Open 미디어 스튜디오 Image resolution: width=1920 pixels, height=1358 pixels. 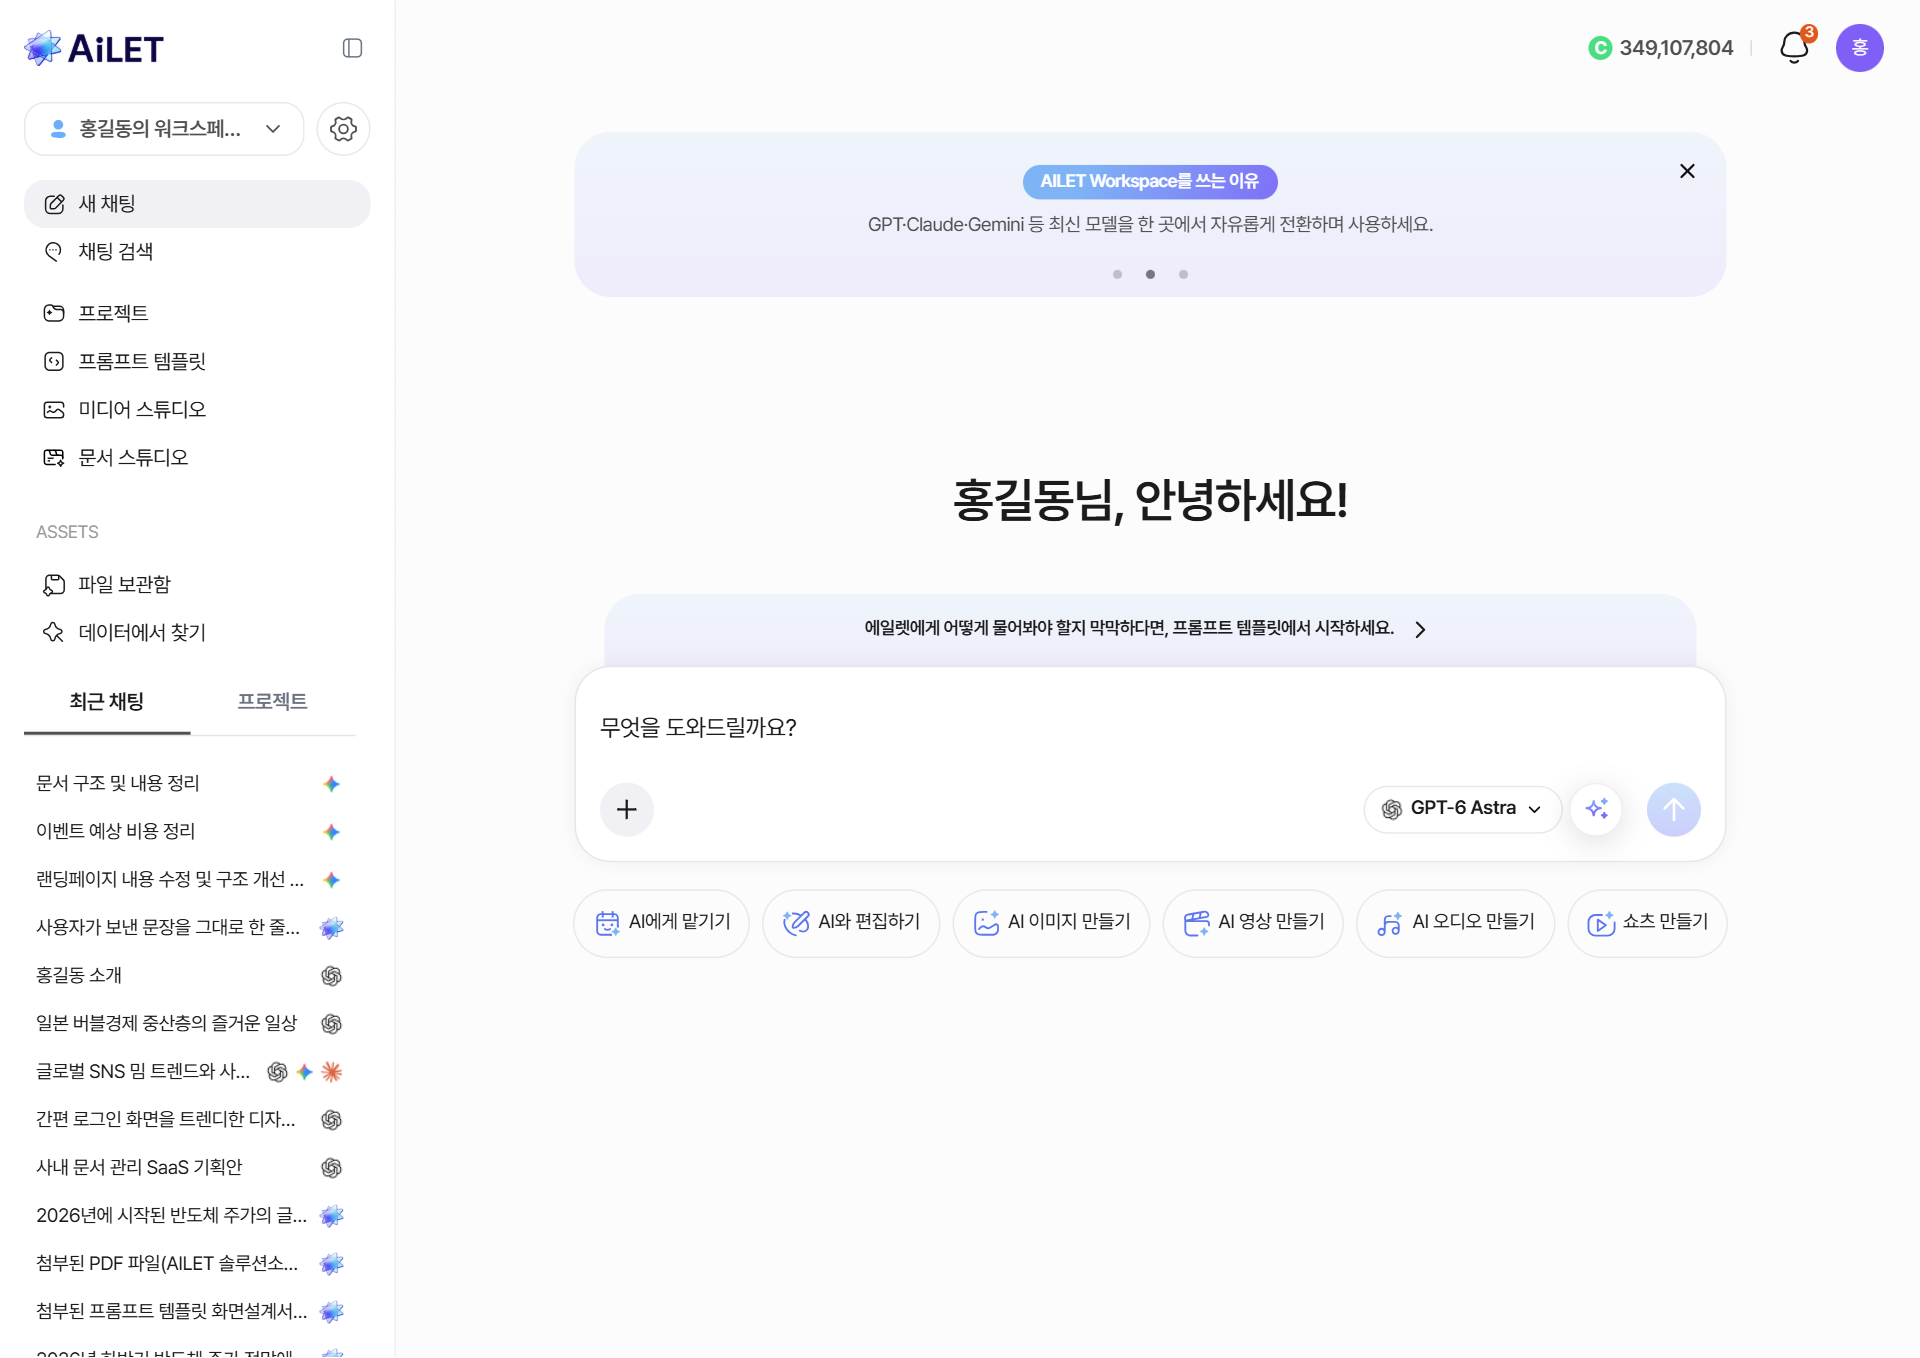[x=197, y=409]
